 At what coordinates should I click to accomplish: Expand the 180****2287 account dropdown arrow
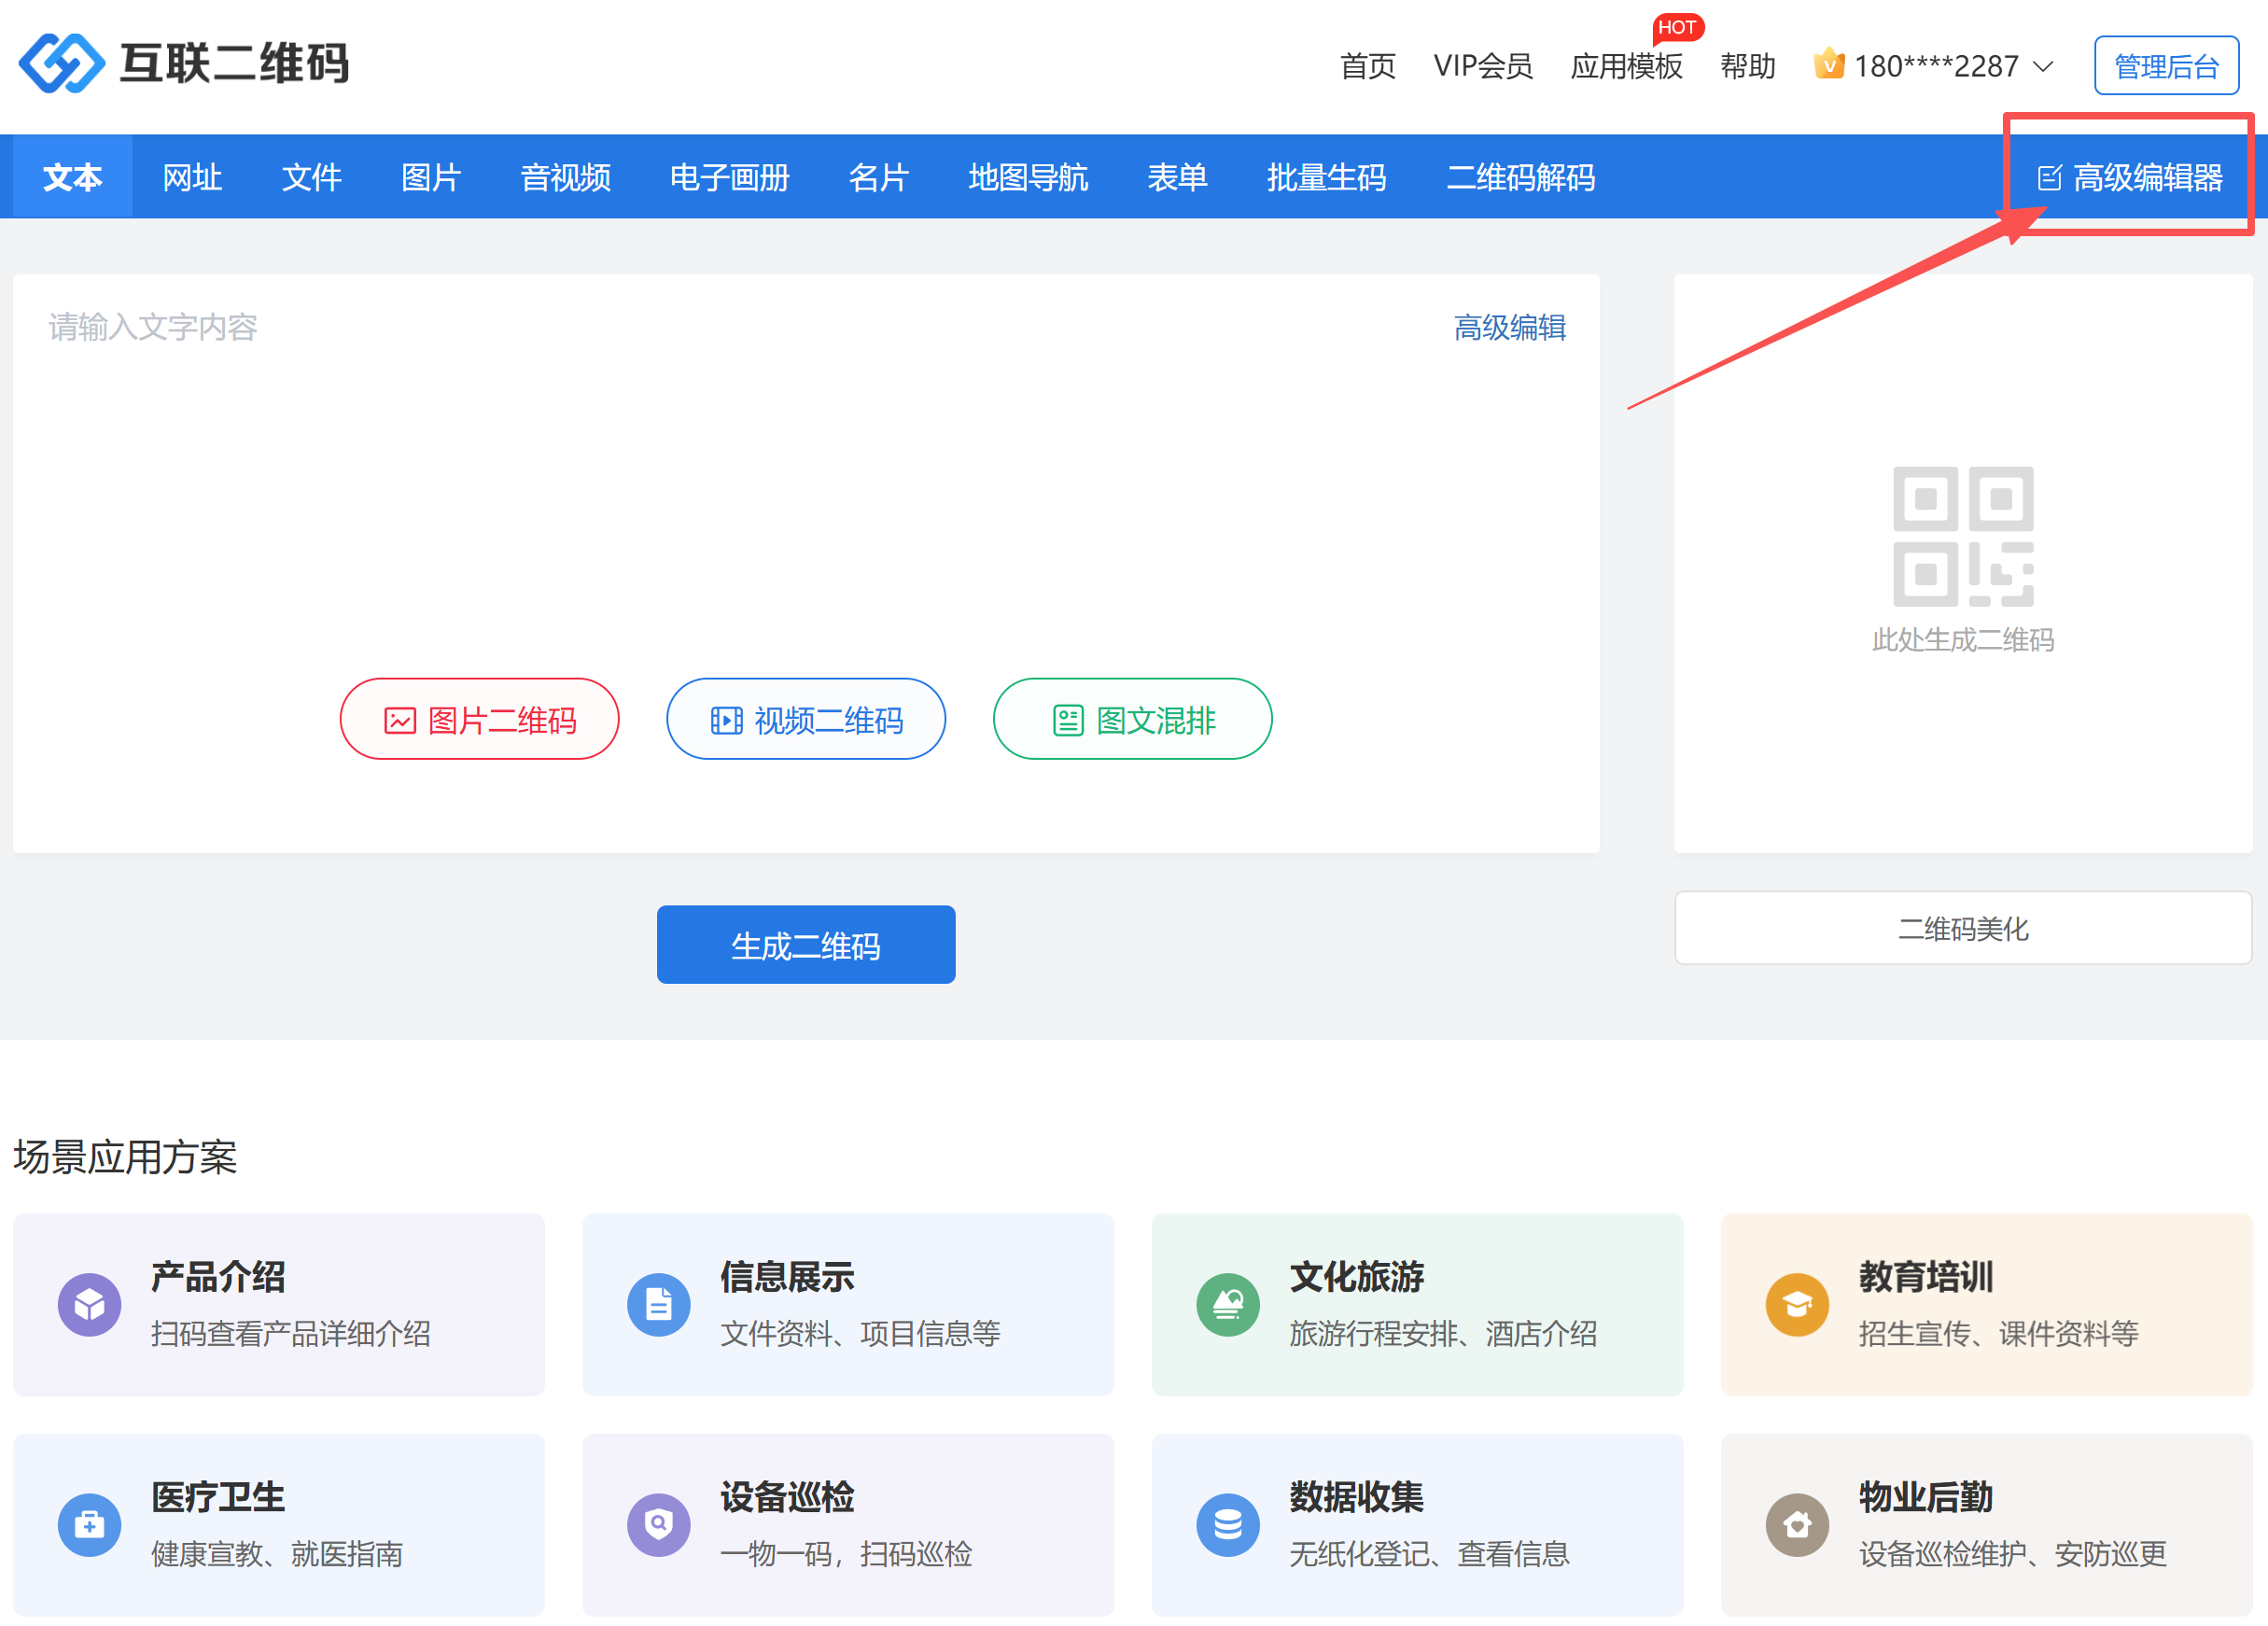2044,67
